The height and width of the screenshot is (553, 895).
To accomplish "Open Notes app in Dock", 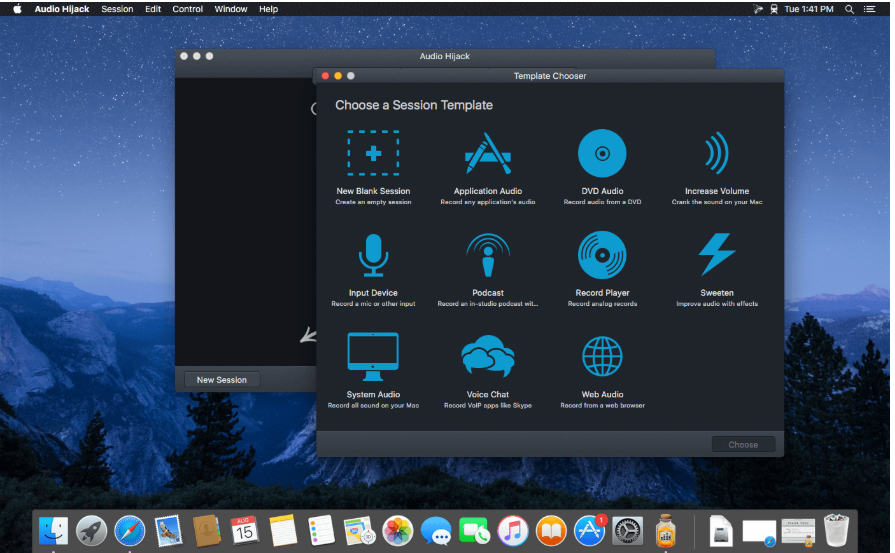I will (x=283, y=531).
